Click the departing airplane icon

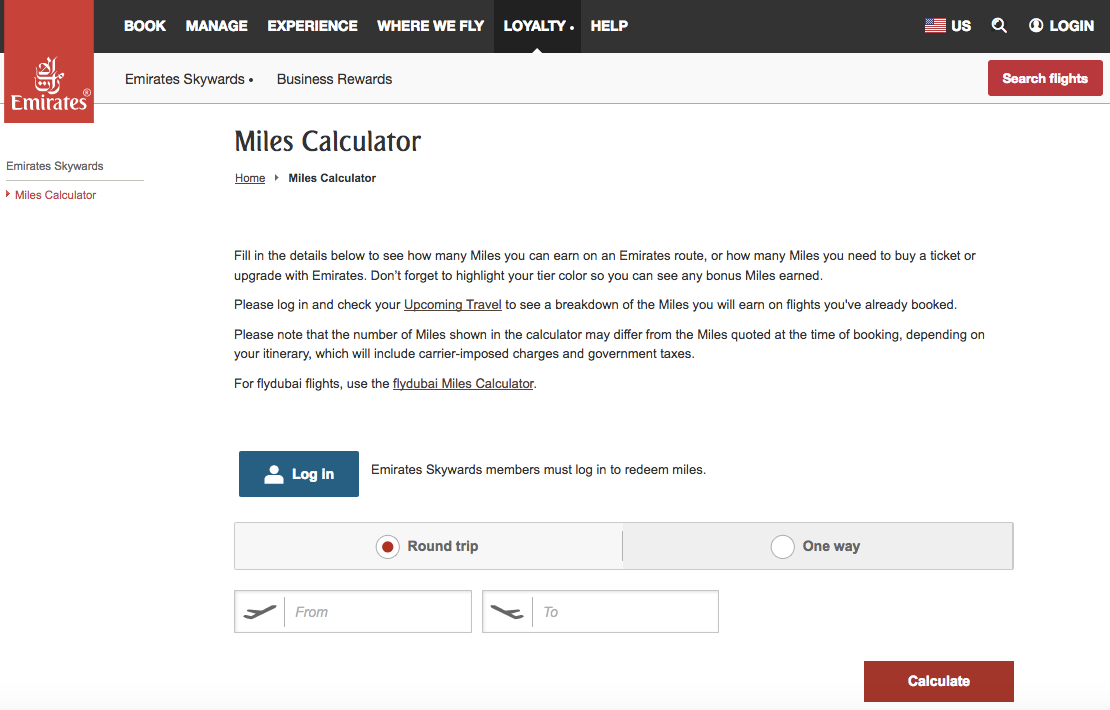[260, 612]
